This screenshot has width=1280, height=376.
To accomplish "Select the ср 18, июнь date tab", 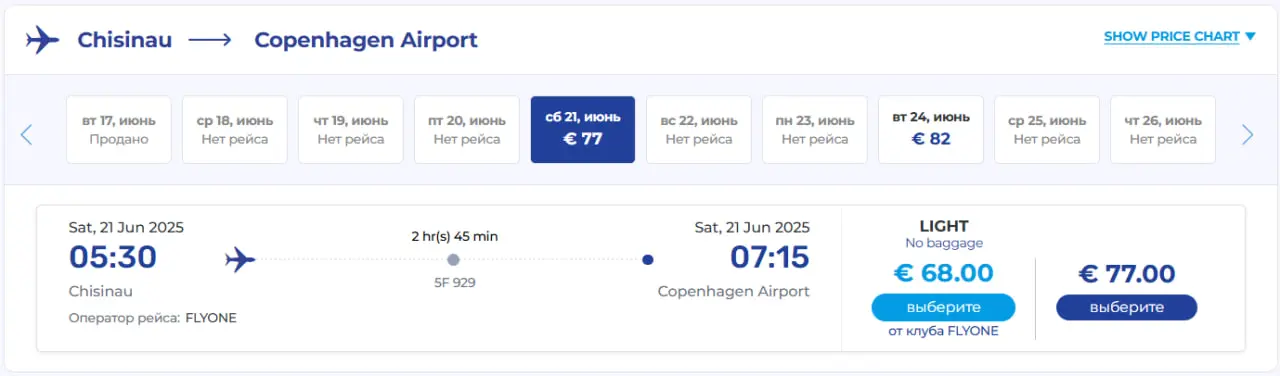I will click(x=235, y=130).
